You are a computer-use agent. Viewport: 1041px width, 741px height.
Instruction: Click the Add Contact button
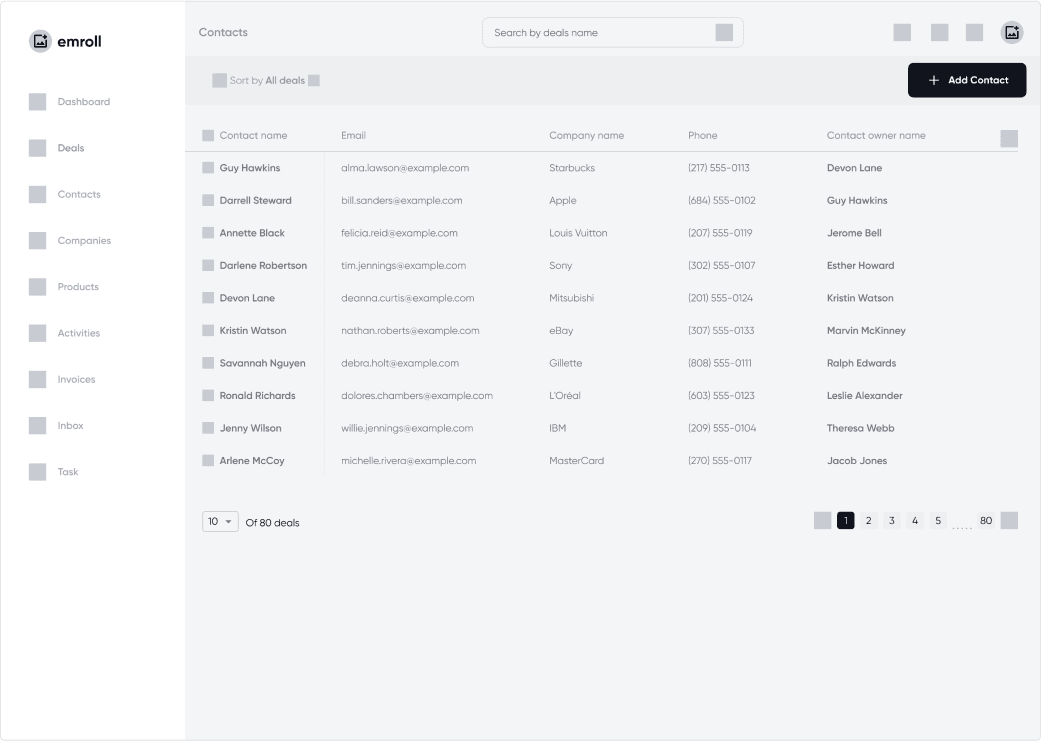pyautogui.click(x=966, y=80)
